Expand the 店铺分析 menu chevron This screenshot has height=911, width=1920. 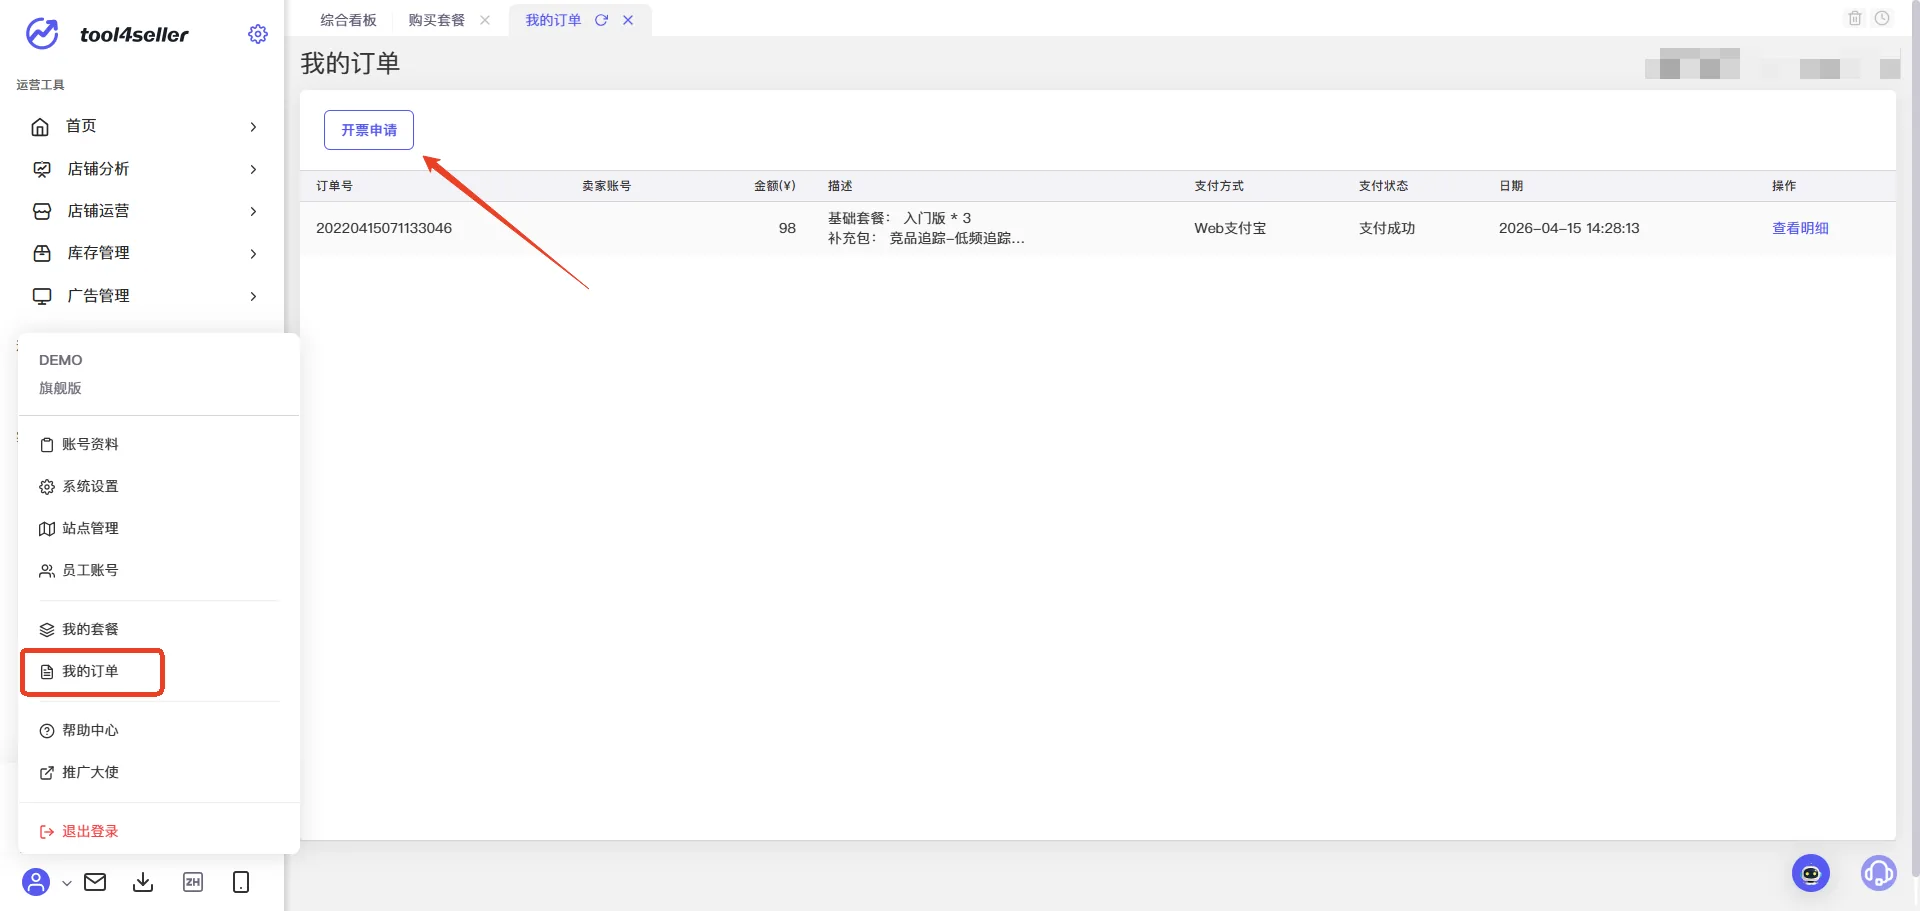coord(253,169)
